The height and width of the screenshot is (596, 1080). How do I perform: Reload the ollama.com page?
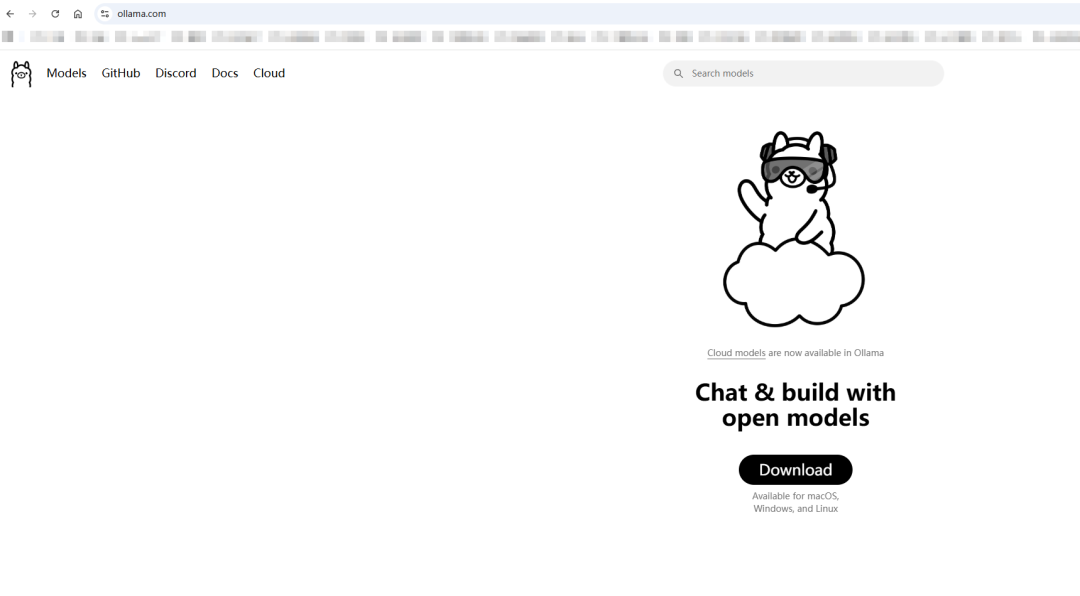(55, 14)
